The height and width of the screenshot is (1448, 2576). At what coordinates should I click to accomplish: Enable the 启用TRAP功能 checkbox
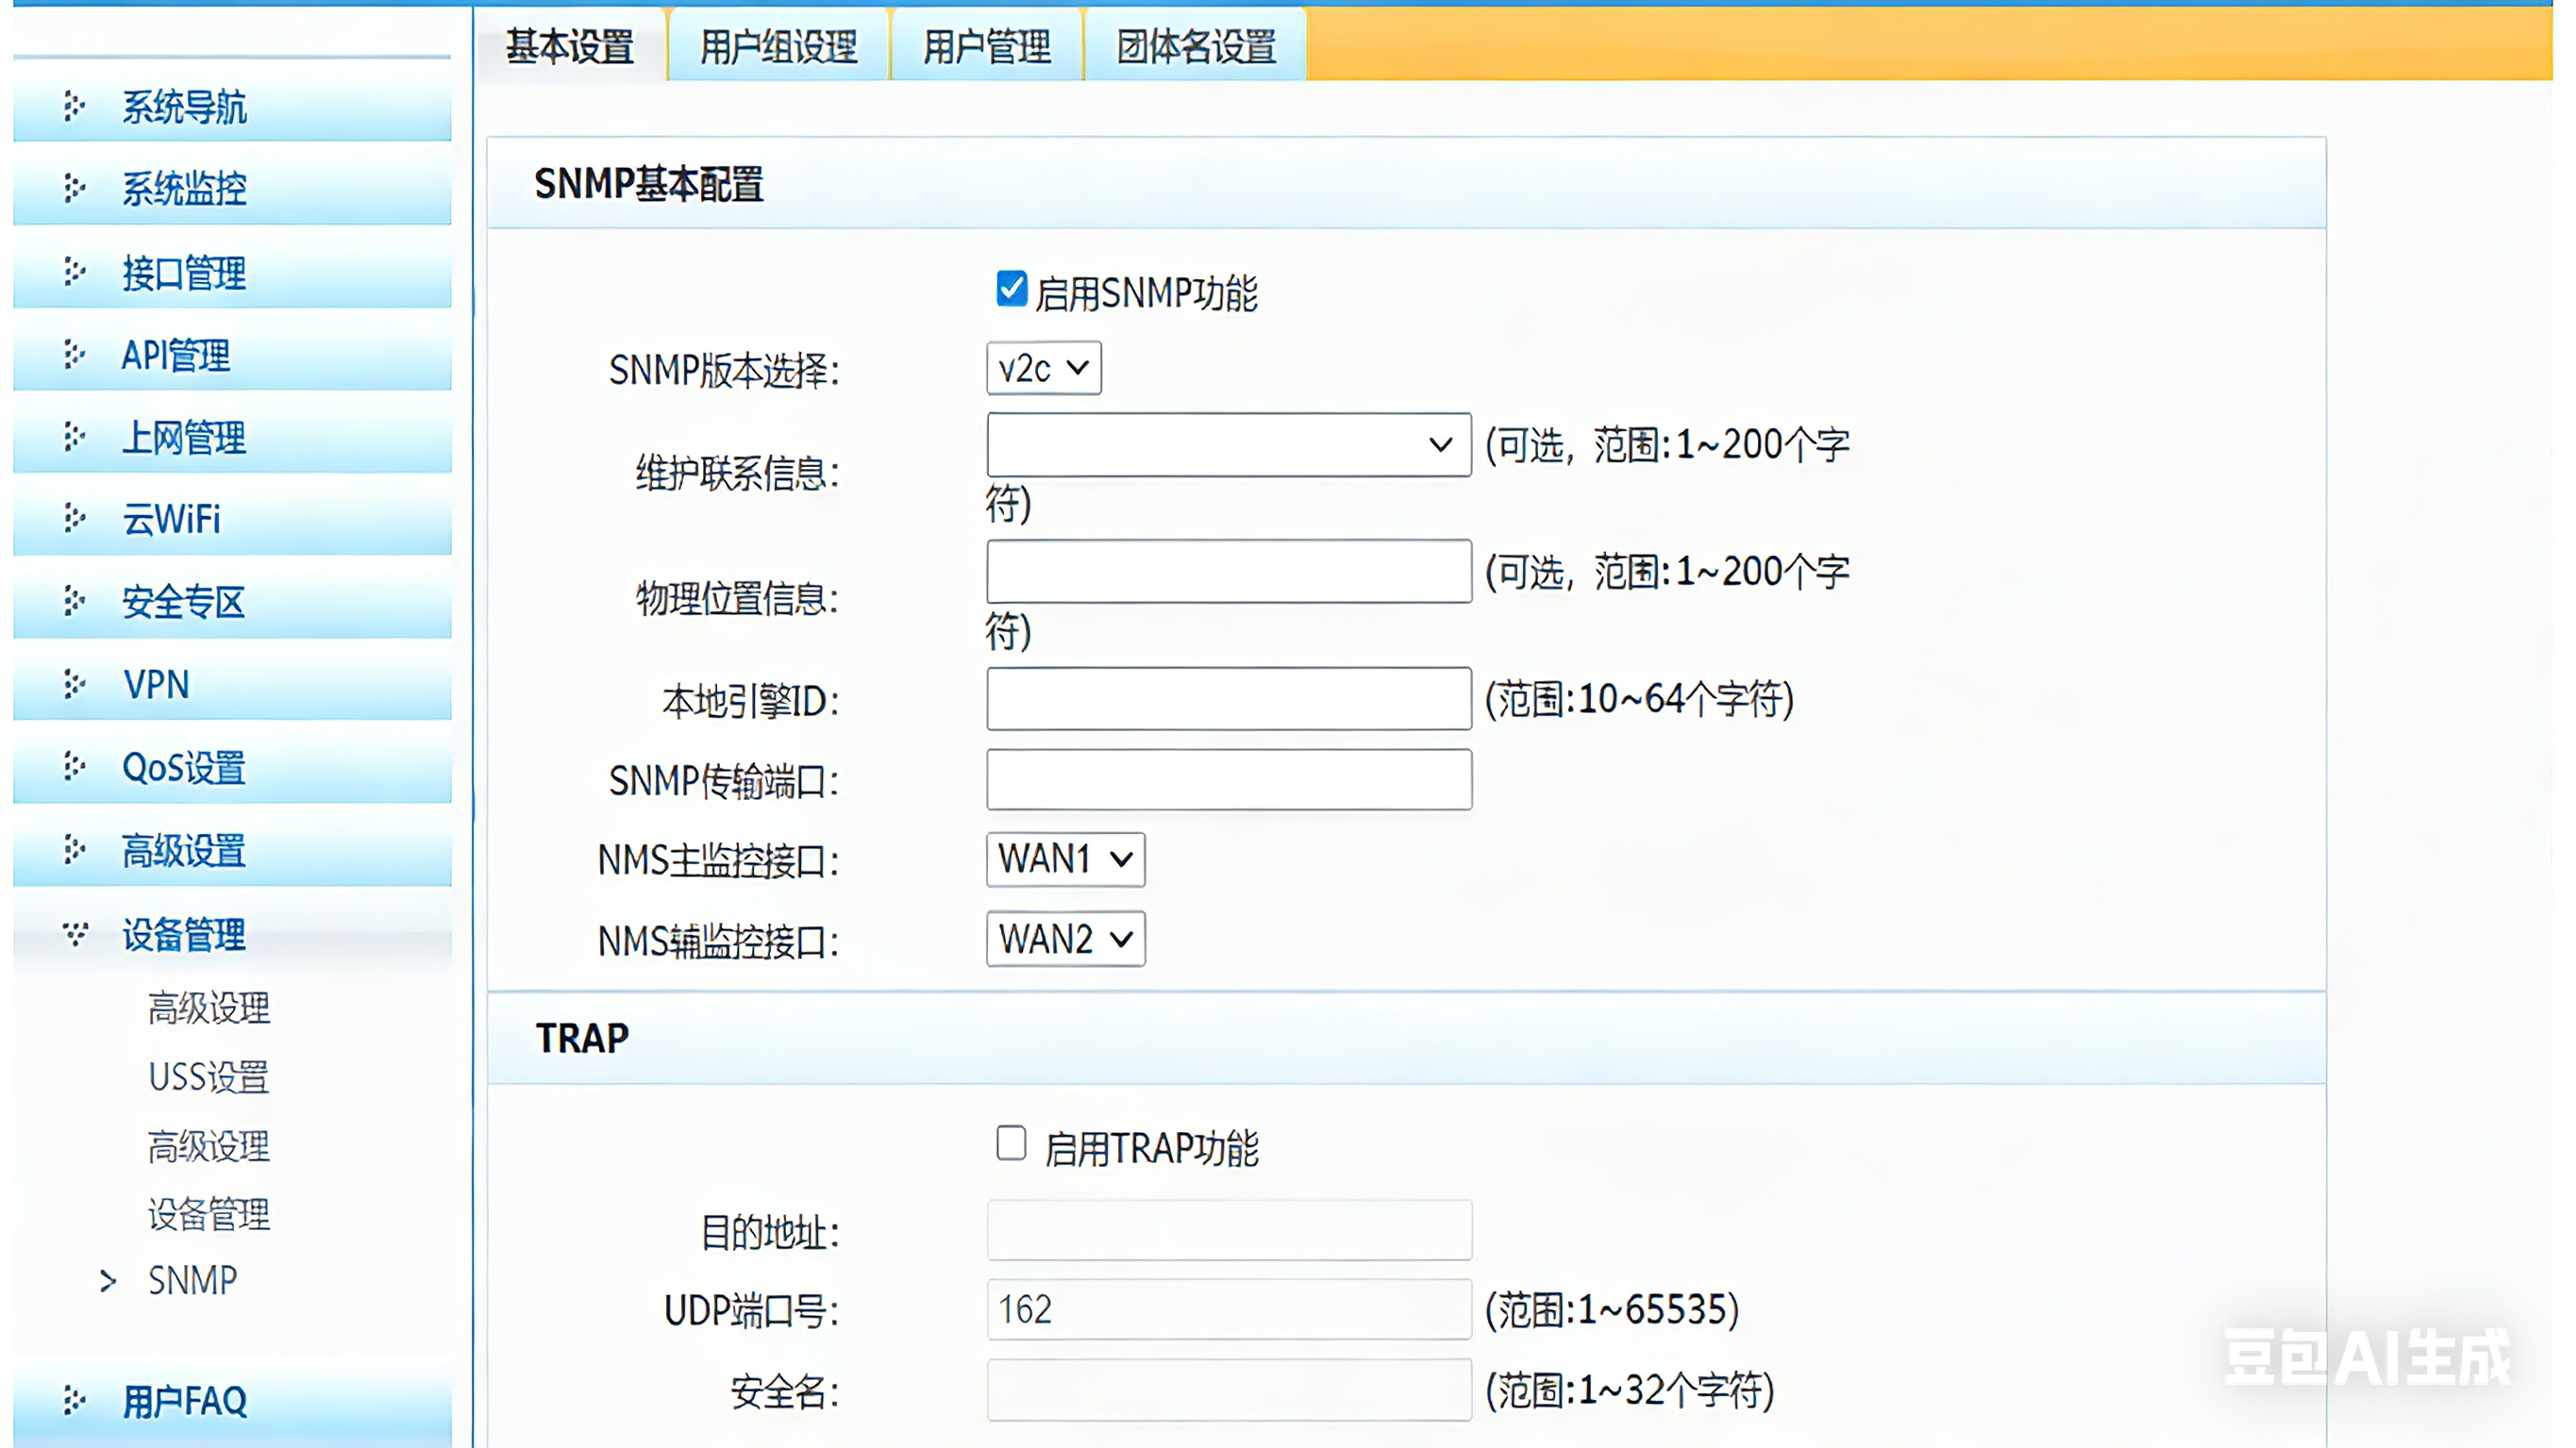(1011, 1143)
